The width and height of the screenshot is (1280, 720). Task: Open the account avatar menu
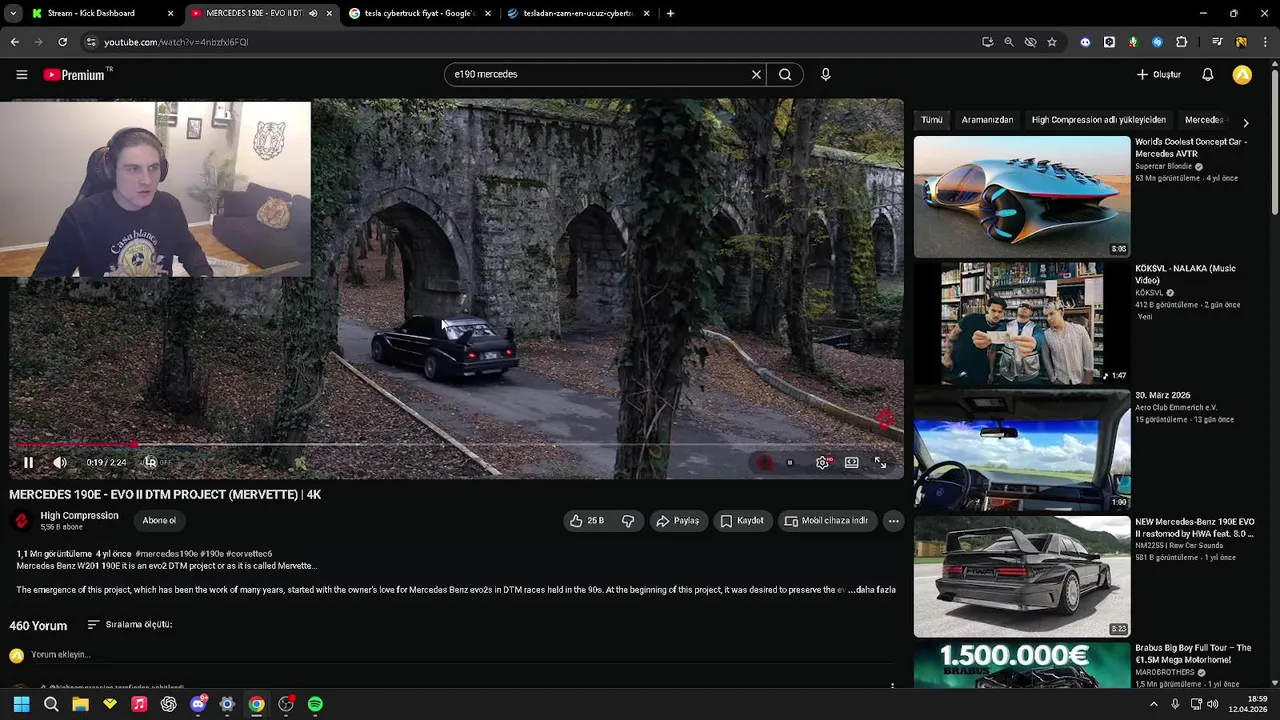click(x=1242, y=74)
